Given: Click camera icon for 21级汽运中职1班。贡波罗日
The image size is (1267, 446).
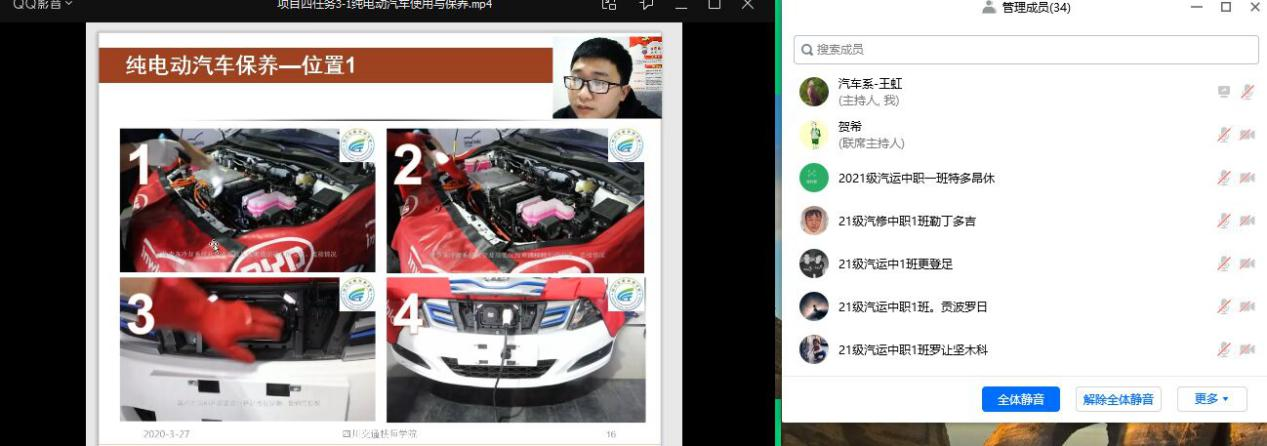Looking at the screenshot, I should tap(1247, 307).
